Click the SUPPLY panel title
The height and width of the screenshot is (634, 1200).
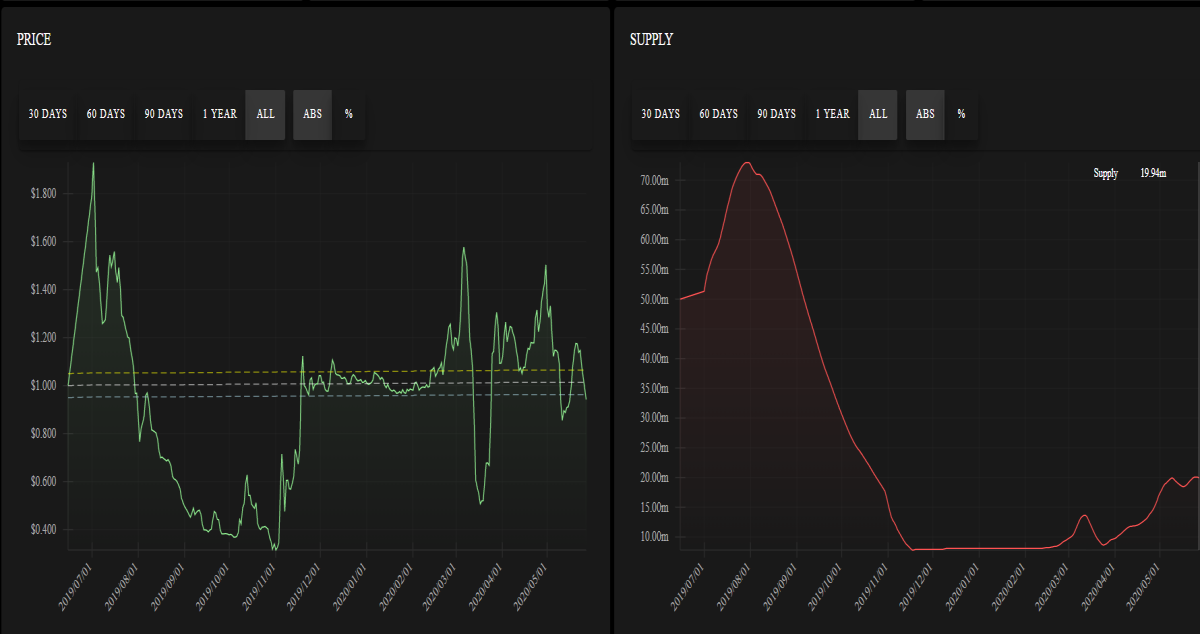(x=652, y=40)
